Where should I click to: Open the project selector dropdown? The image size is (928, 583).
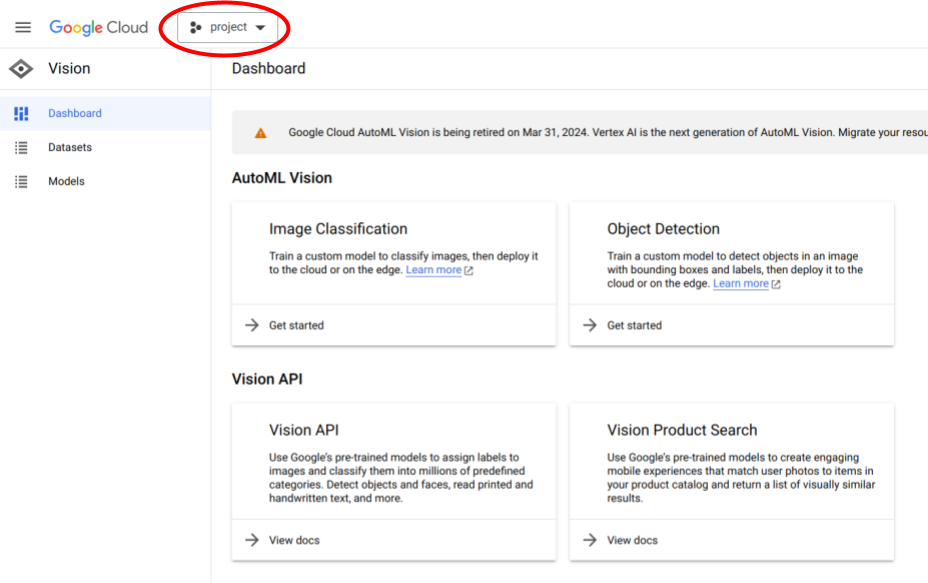pos(228,28)
